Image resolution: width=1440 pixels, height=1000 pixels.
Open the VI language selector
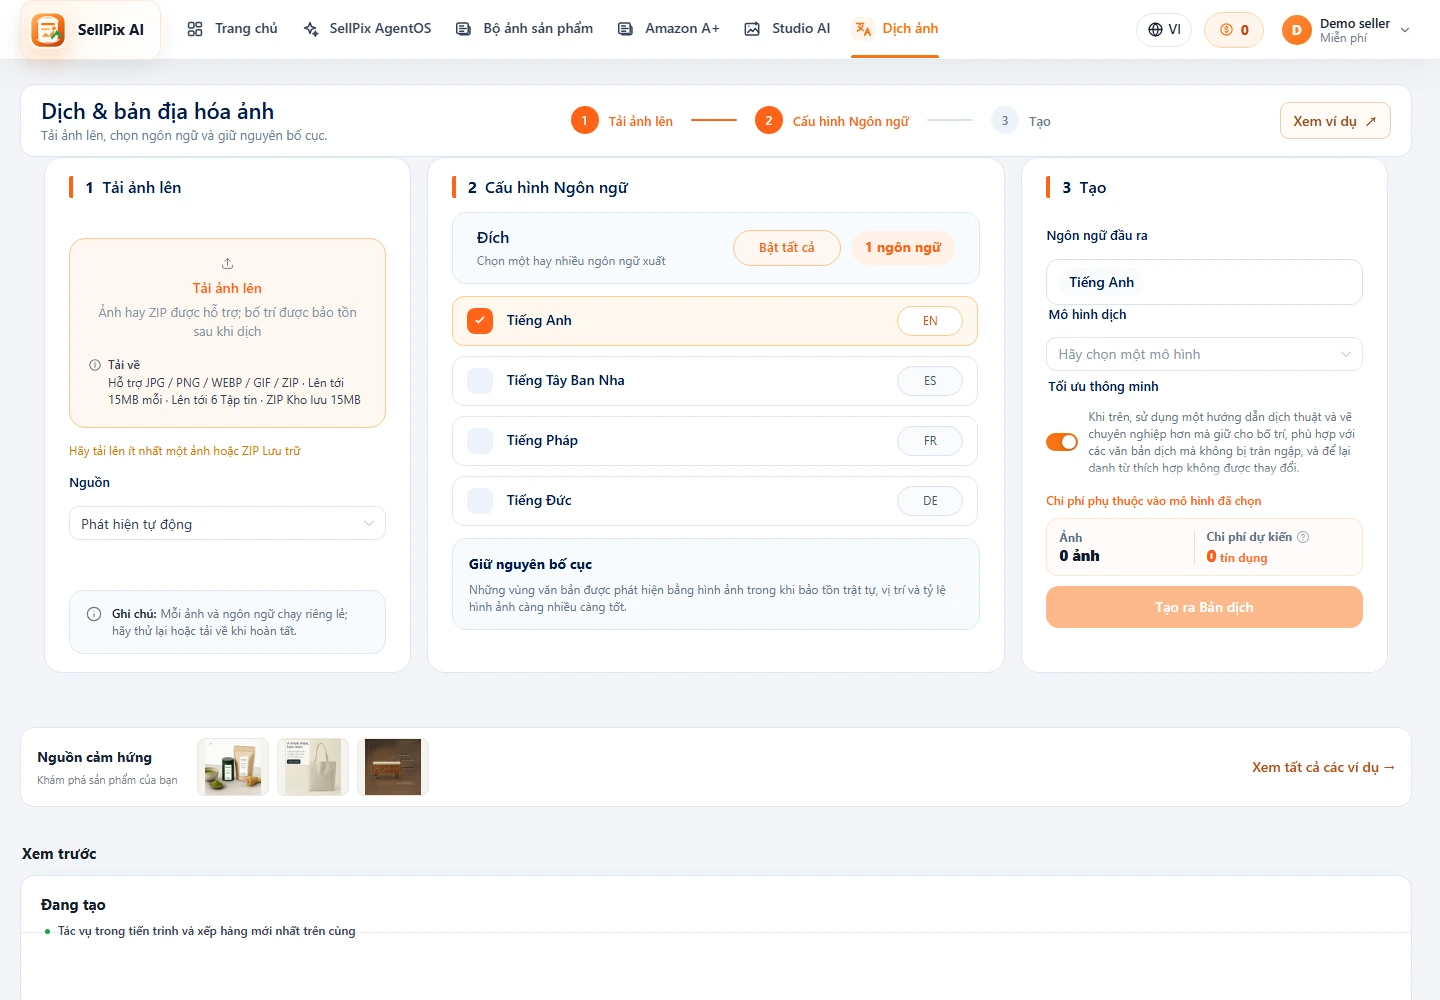click(1164, 30)
